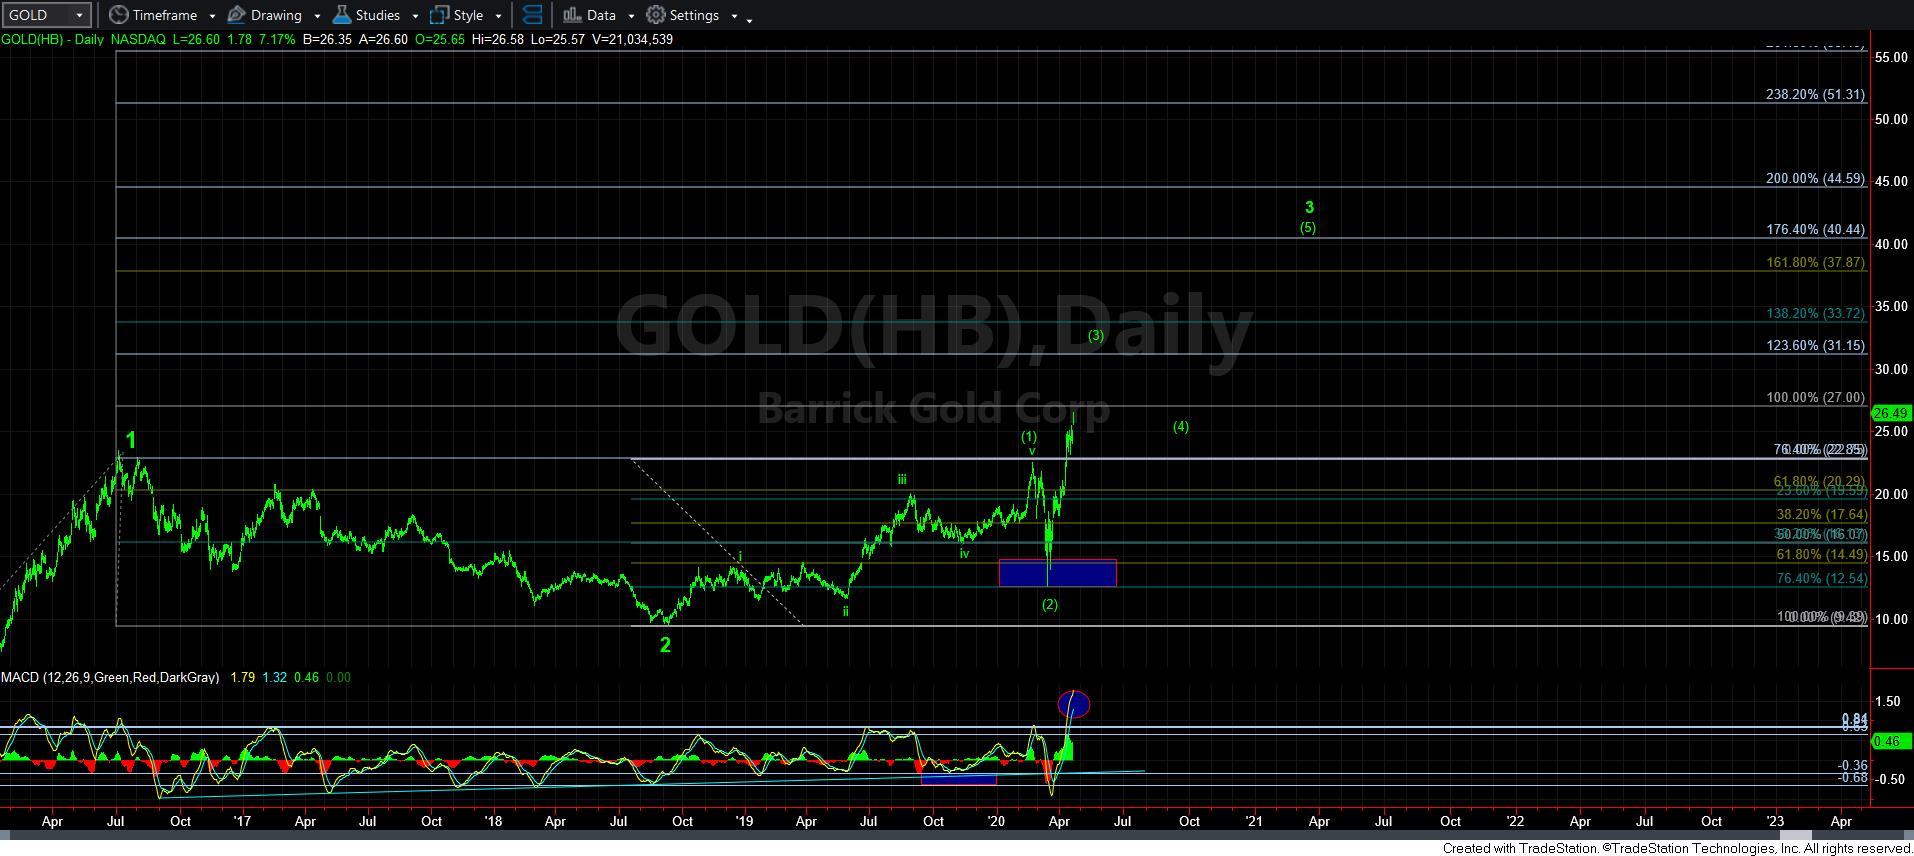Click the bid value 'B=26.35'

pos(326,39)
